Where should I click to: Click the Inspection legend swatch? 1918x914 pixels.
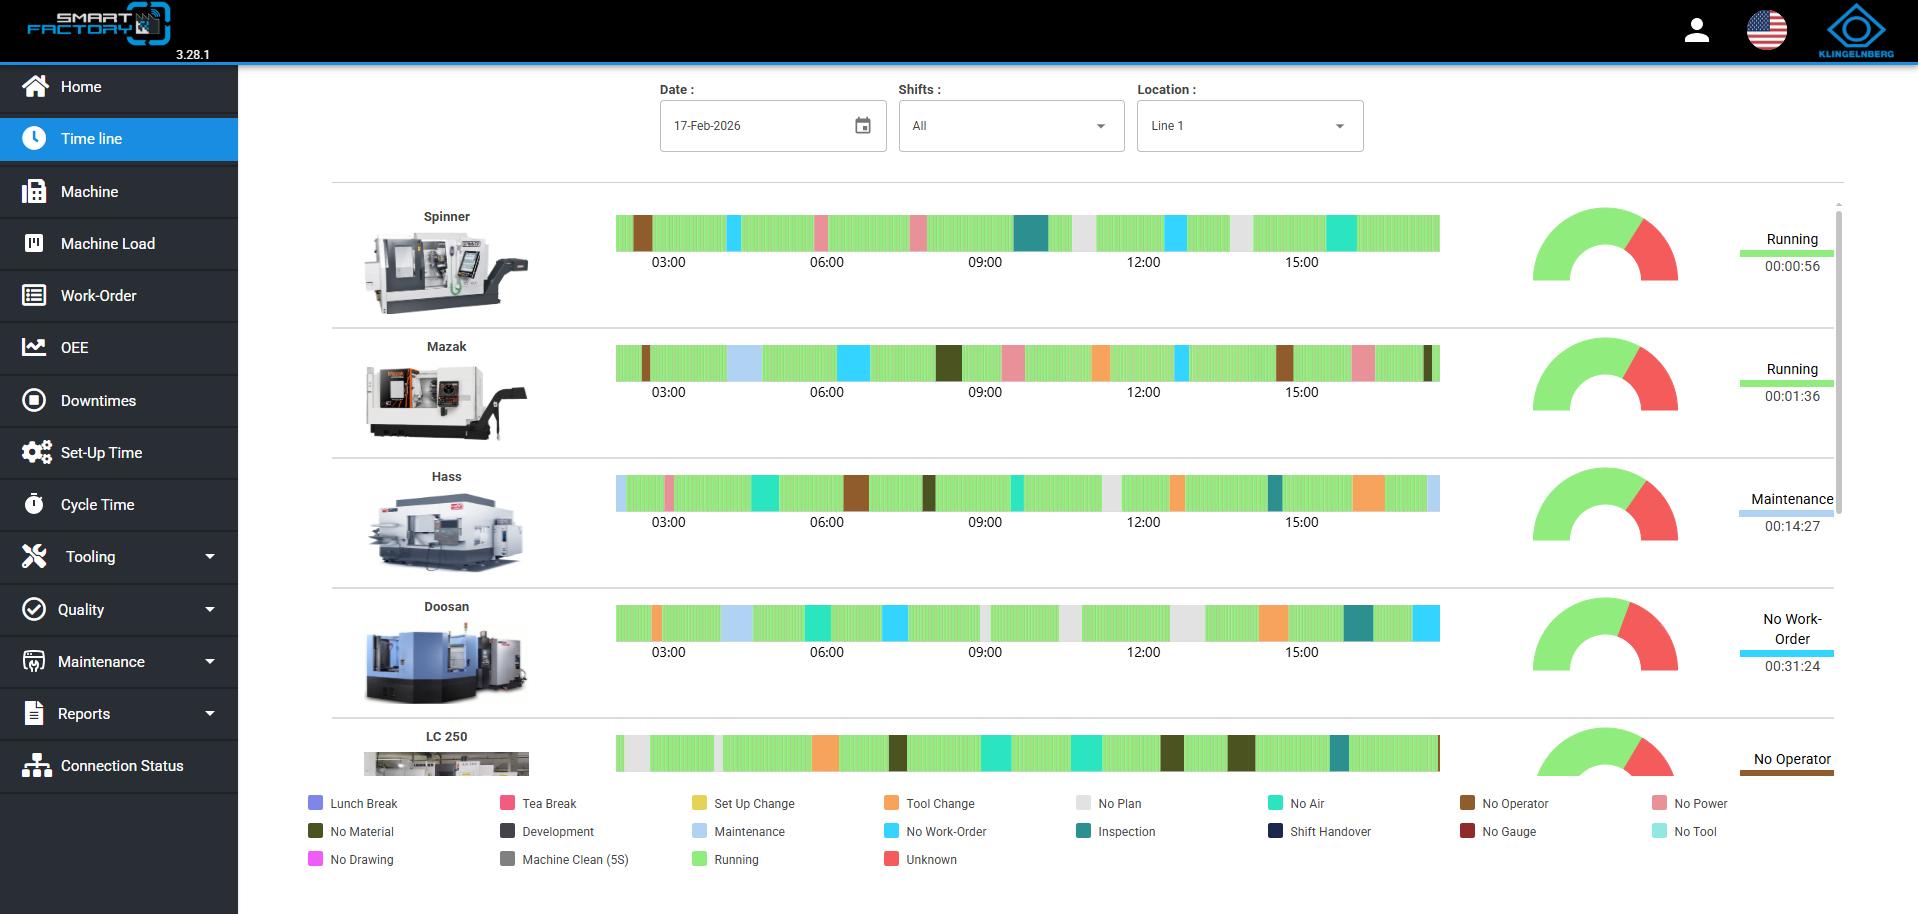pos(1083,831)
